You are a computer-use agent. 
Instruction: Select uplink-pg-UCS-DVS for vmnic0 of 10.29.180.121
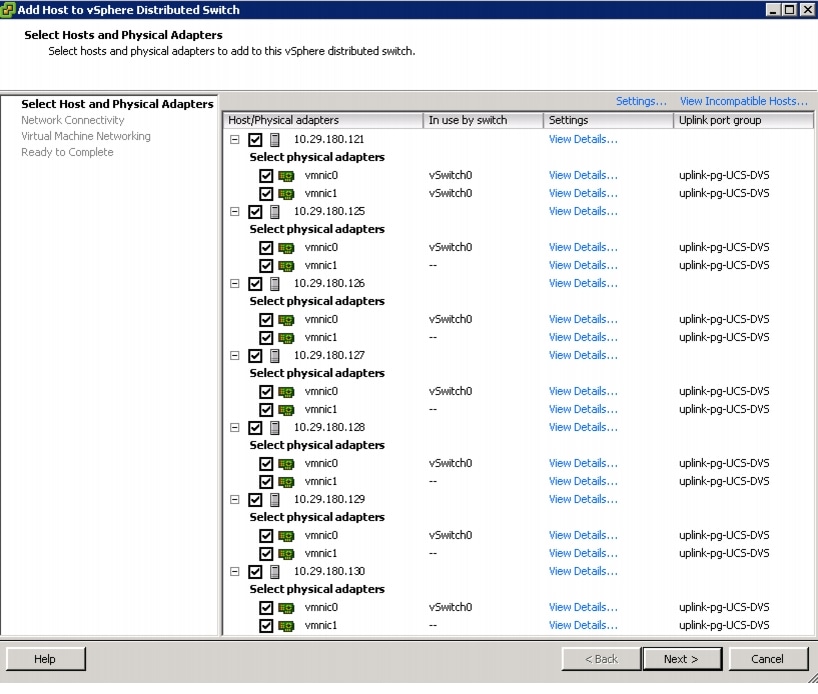tap(724, 175)
